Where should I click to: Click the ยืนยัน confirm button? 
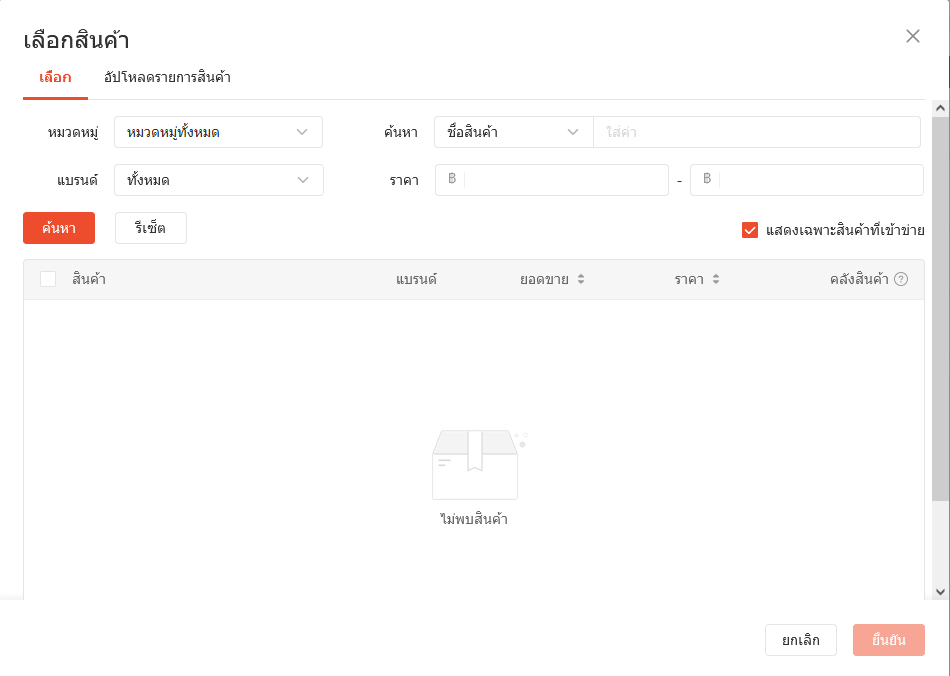889,640
